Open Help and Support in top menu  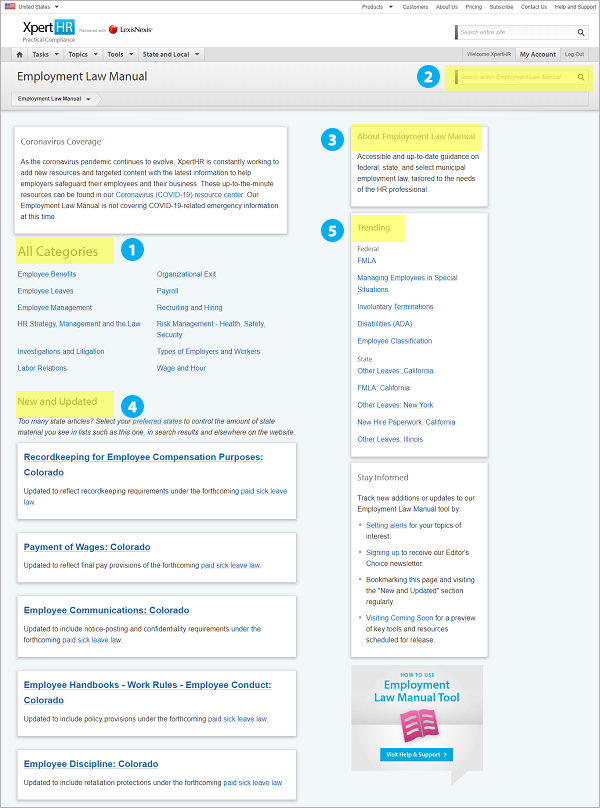(x=575, y=7)
